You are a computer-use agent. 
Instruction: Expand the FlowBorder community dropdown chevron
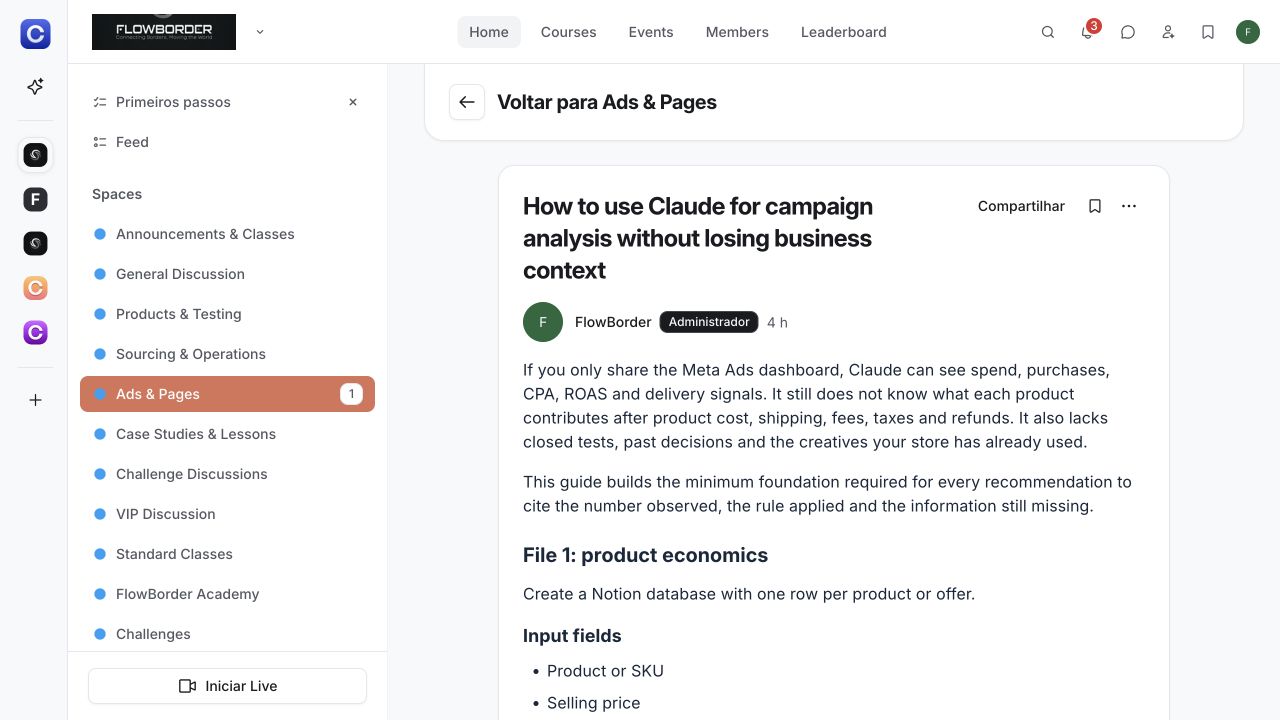coord(260,32)
